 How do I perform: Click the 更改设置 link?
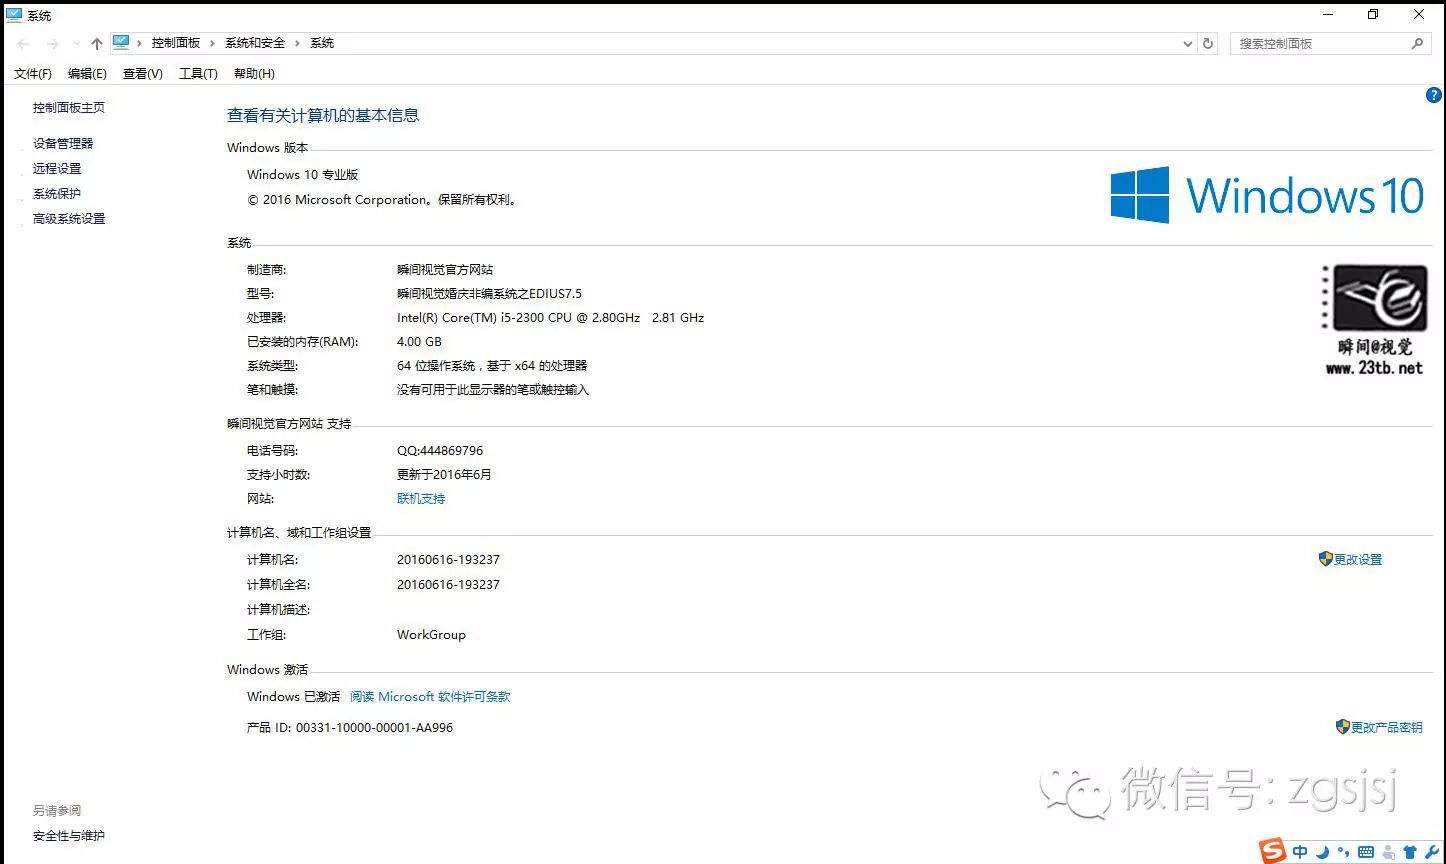[x=1358, y=560]
